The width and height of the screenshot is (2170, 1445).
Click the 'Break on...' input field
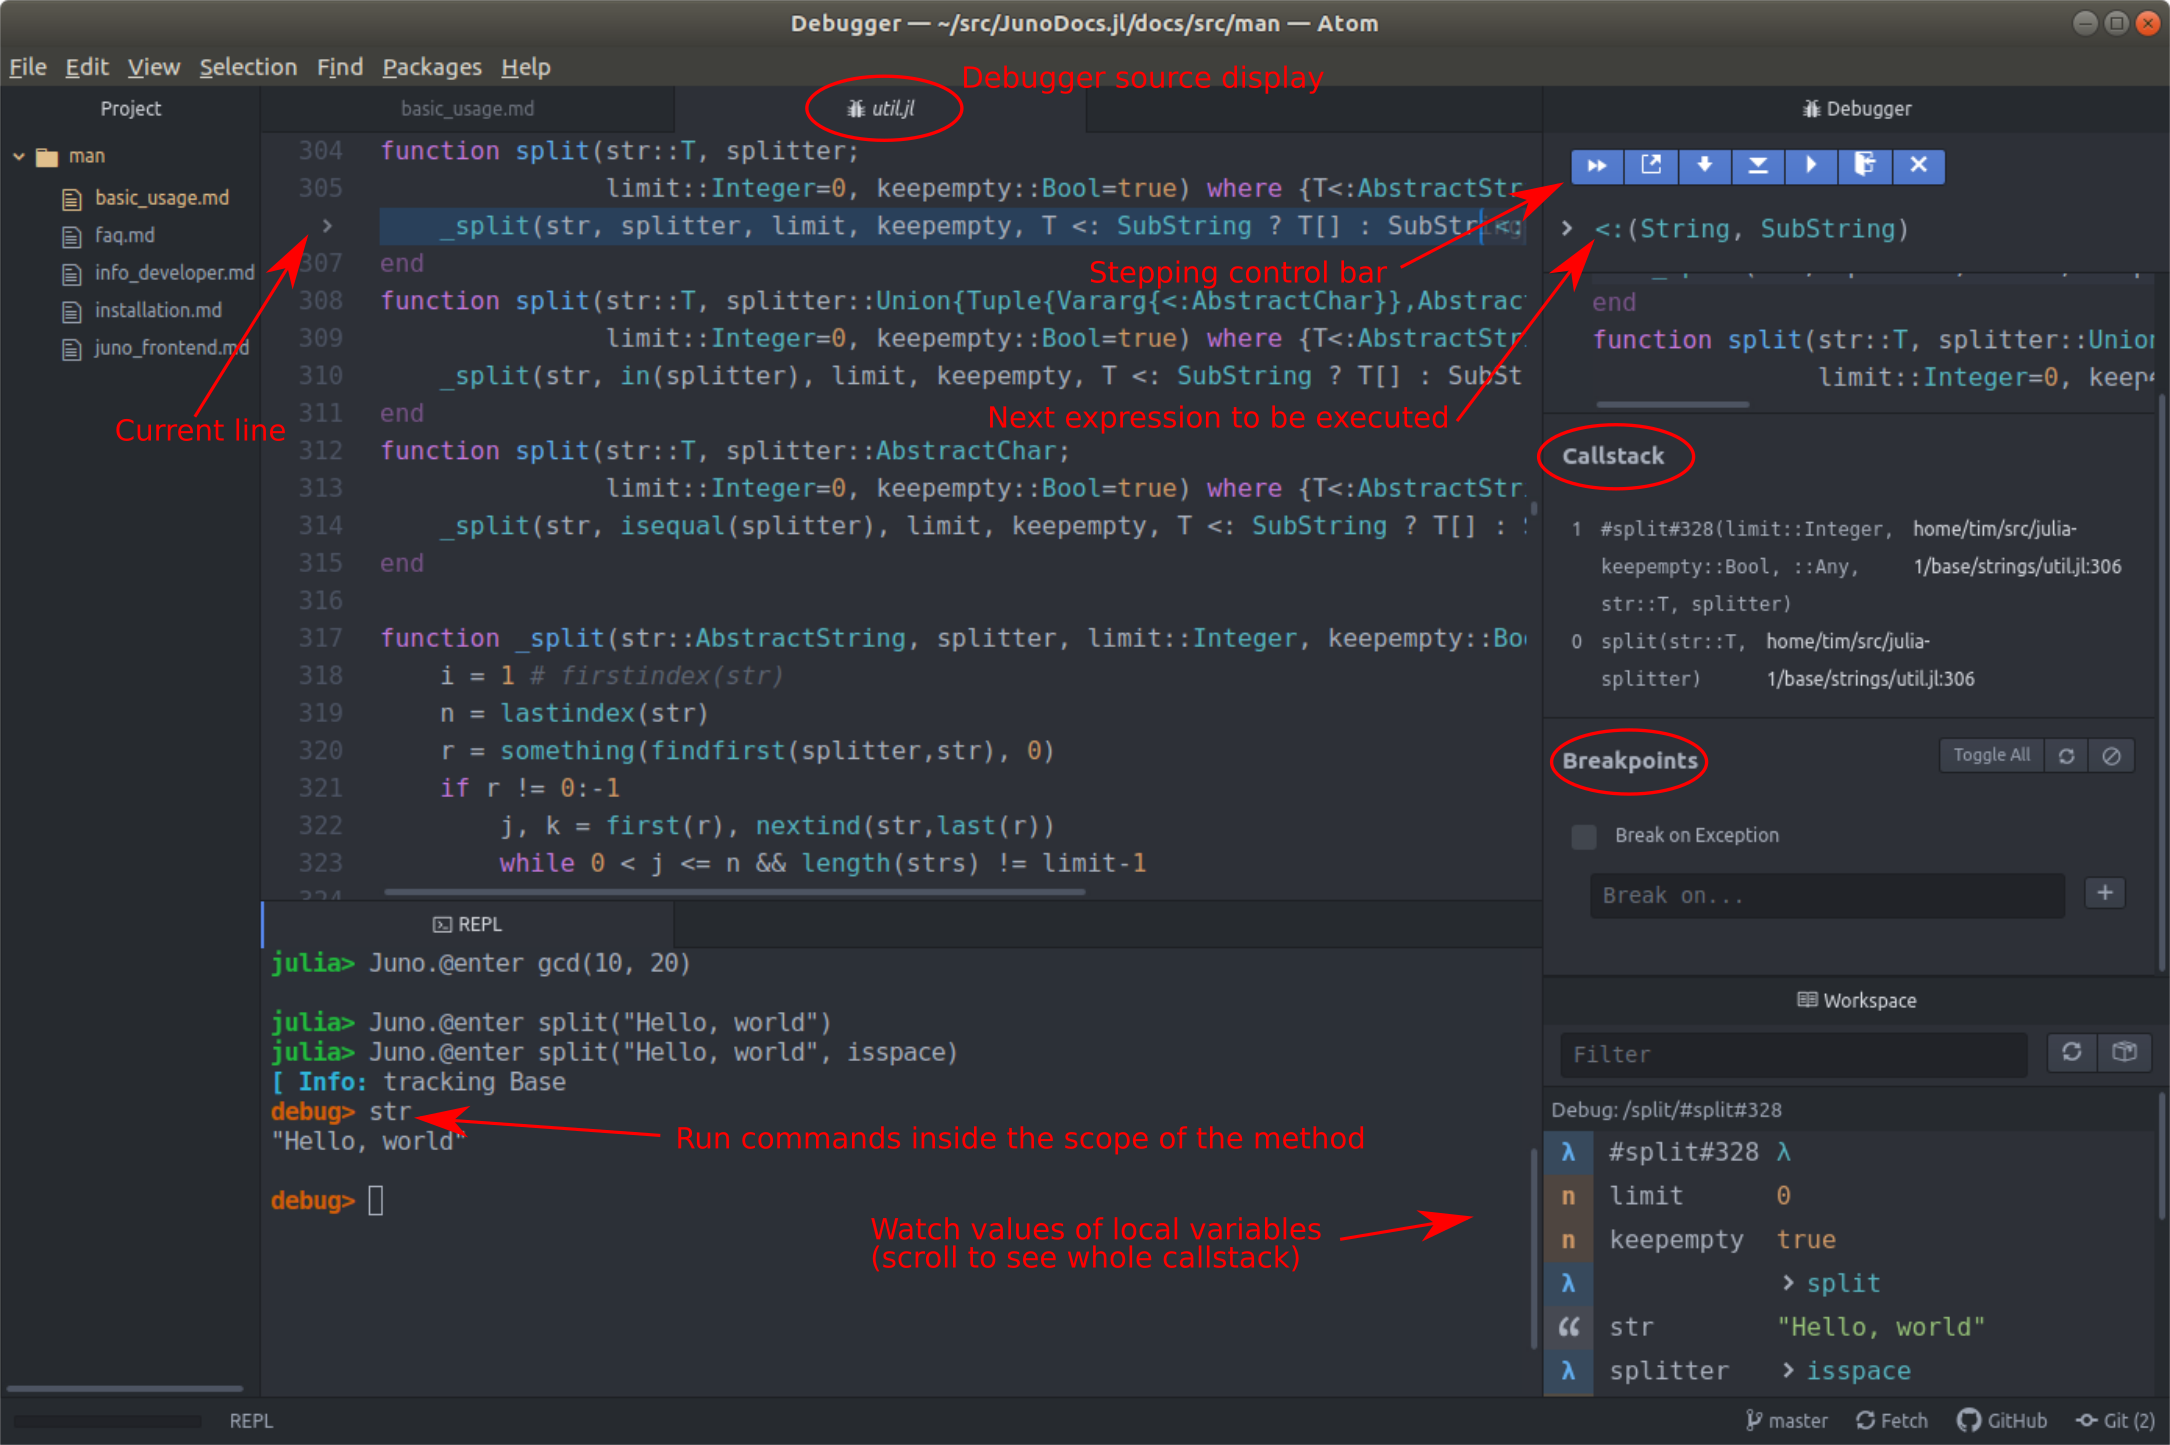pos(1827,895)
